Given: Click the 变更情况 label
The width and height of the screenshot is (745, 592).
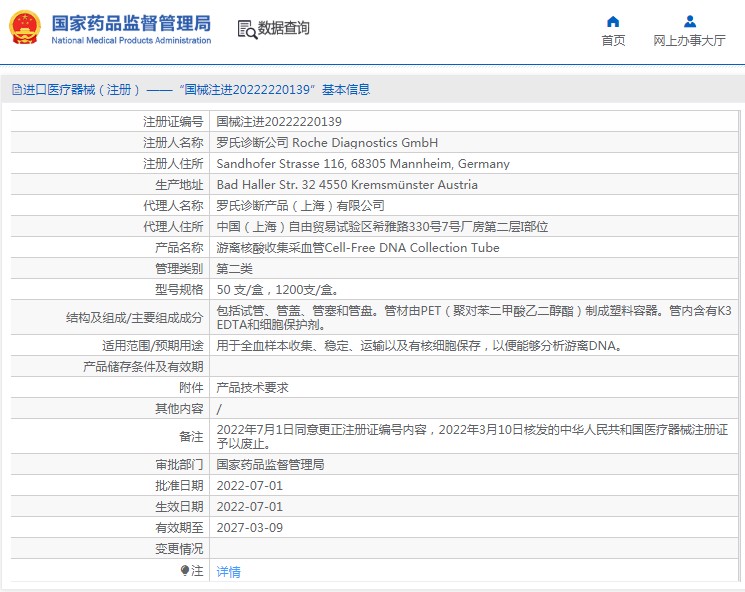Looking at the screenshot, I should pos(179,549).
